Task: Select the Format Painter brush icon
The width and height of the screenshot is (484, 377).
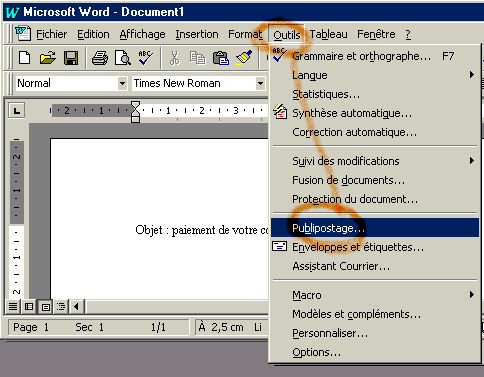Action: tap(244, 58)
